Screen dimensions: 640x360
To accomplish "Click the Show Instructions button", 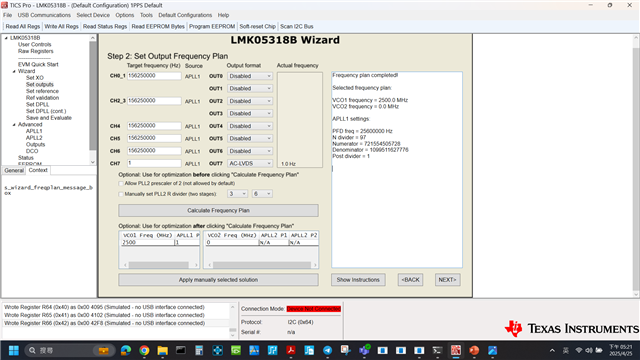I will pyautogui.click(x=358, y=280).
